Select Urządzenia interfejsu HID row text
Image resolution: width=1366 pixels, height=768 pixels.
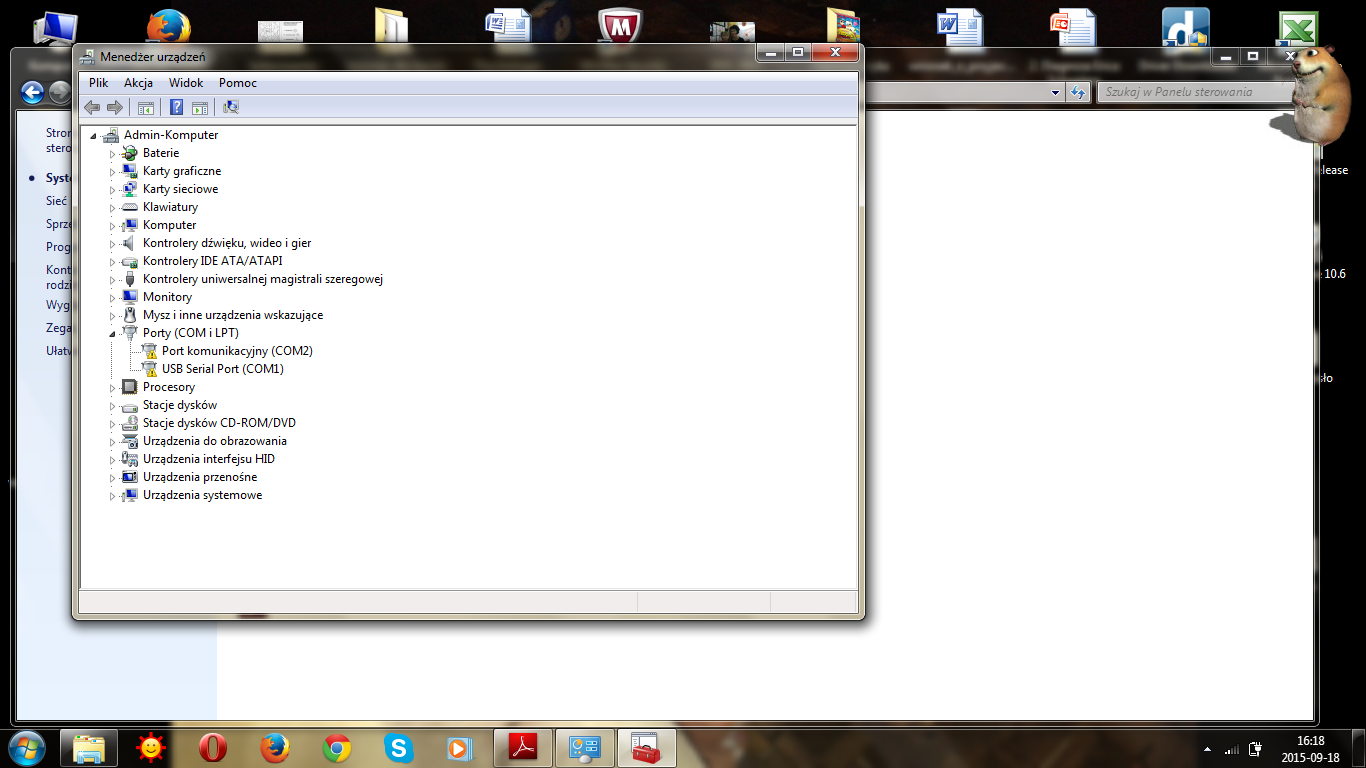[209, 459]
